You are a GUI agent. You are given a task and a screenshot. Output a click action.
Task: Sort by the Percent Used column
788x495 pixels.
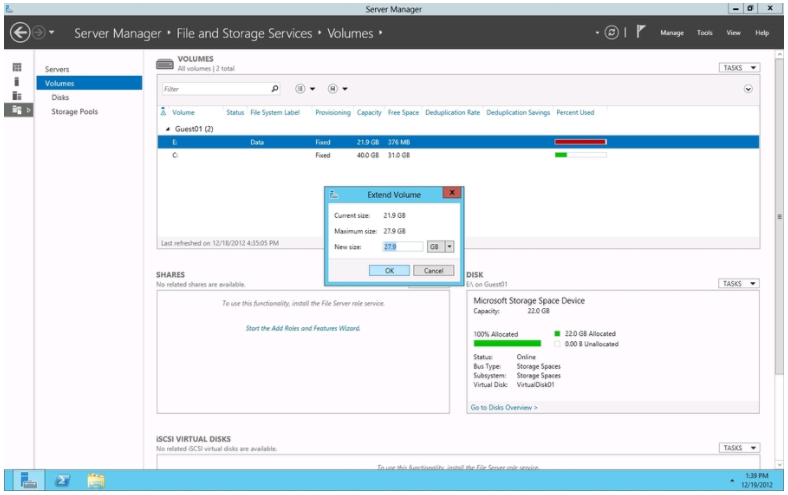pyautogui.click(x=575, y=113)
